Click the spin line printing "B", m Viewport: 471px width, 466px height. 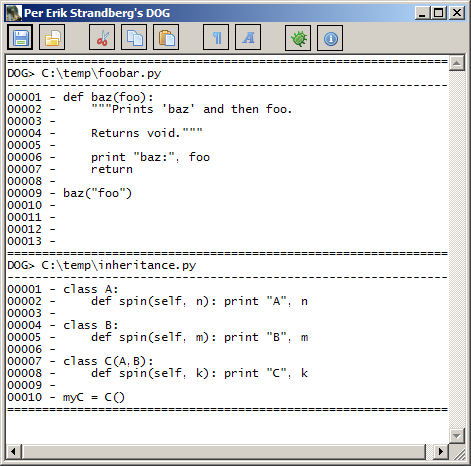click(199, 337)
